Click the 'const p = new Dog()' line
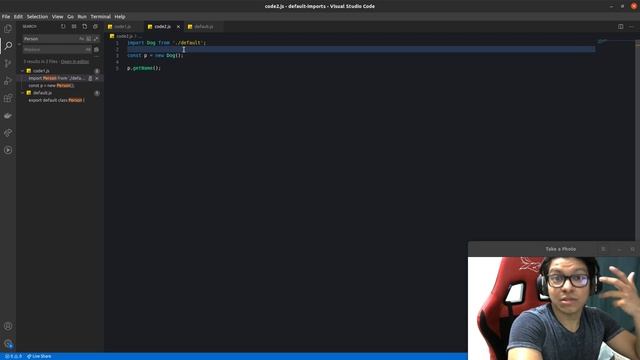This screenshot has height=360, width=640. click(155, 56)
